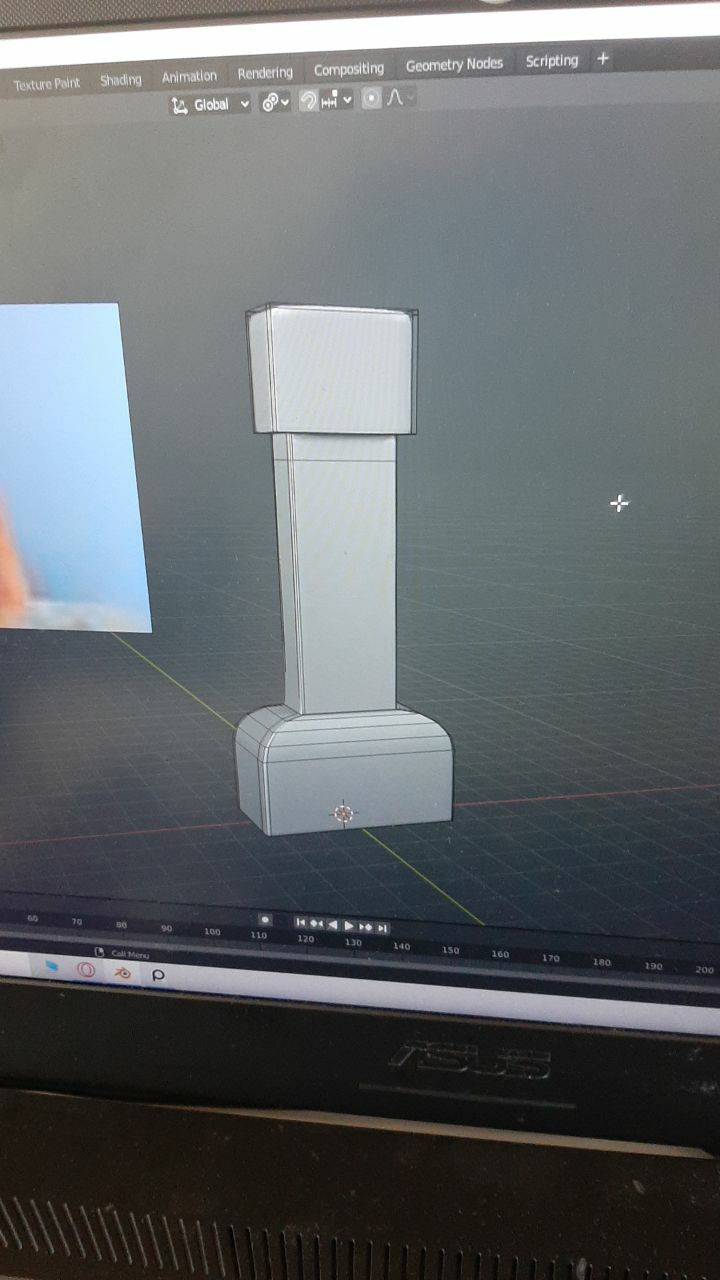Open the snap element options dropdown
The height and width of the screenshot is (1280, 720).
click(x=336, y=100)
